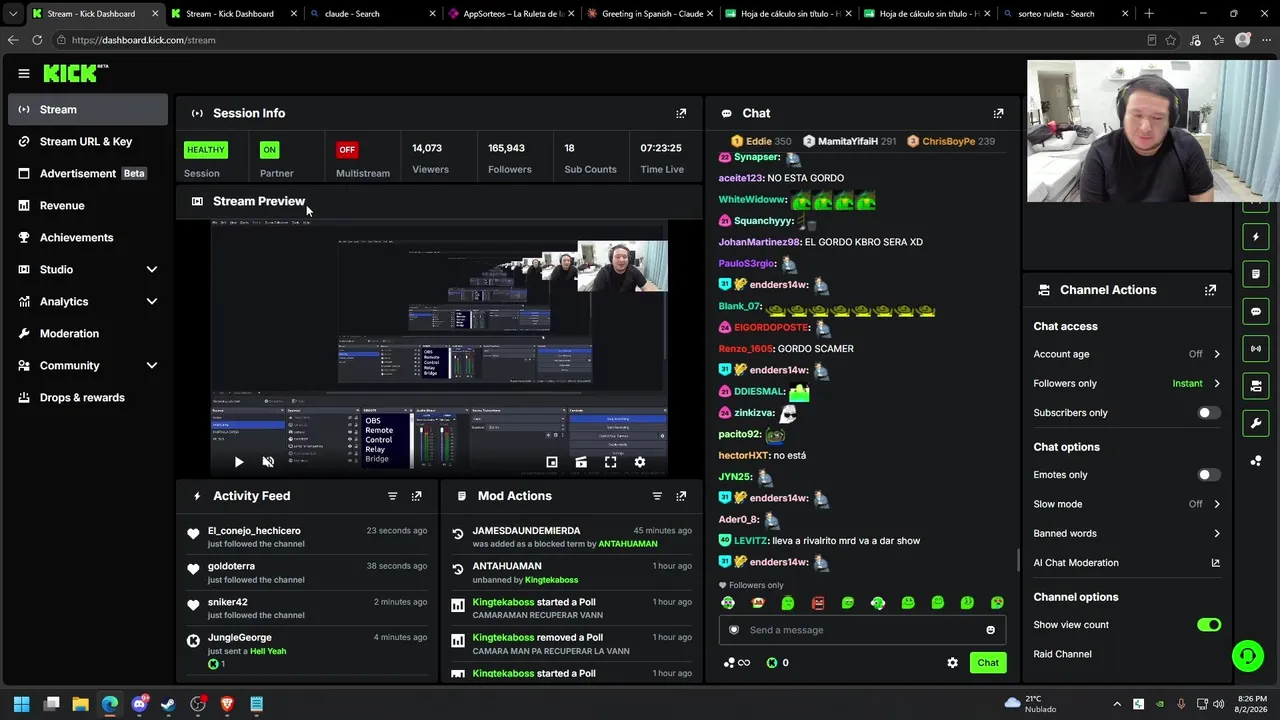Open the Mod Actions filter options

(657, 496)
